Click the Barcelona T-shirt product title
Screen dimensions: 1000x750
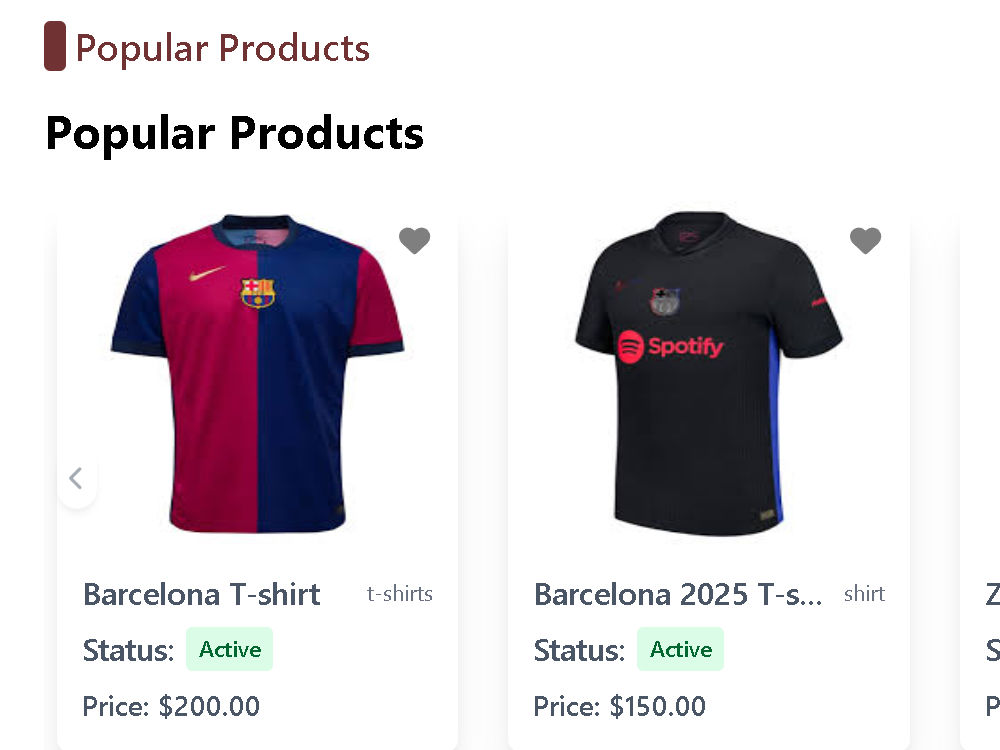pos(202,594)
